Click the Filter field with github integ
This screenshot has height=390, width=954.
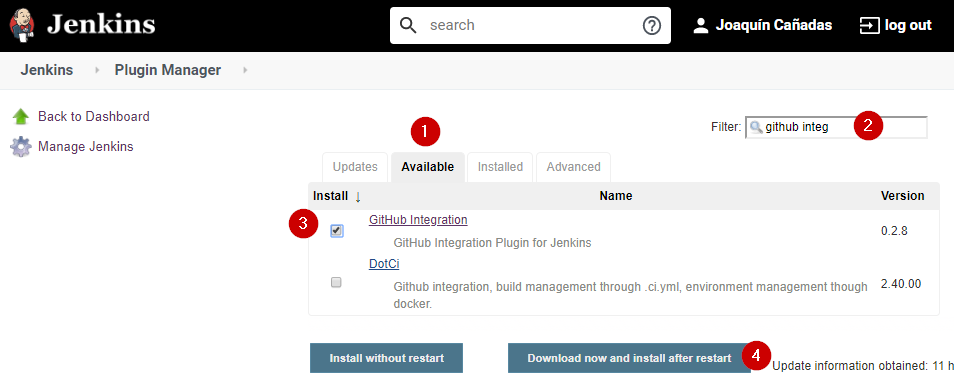pos(836,128)
